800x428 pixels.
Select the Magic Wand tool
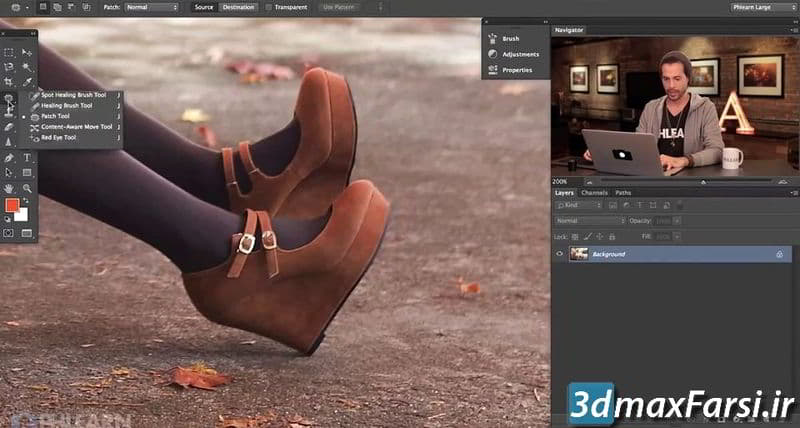27,67
